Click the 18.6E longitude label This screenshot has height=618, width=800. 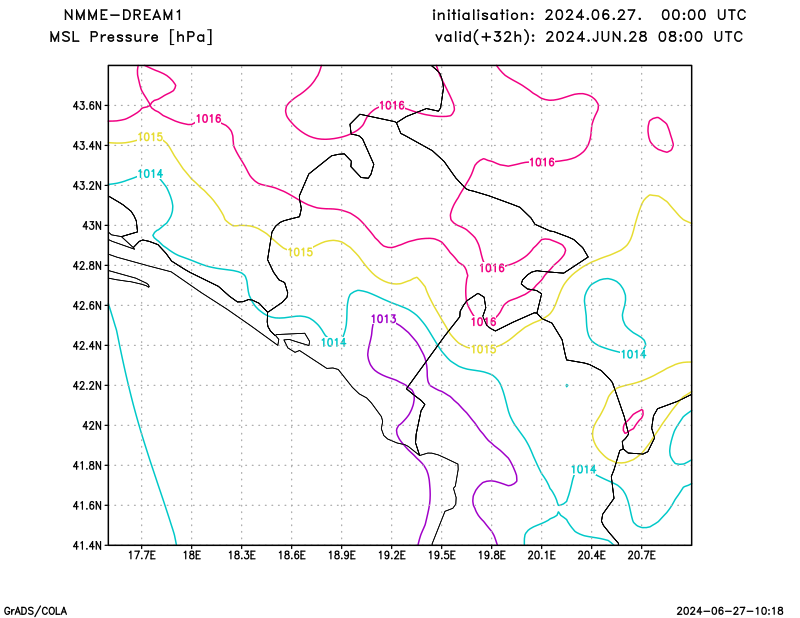click(291, 555)
